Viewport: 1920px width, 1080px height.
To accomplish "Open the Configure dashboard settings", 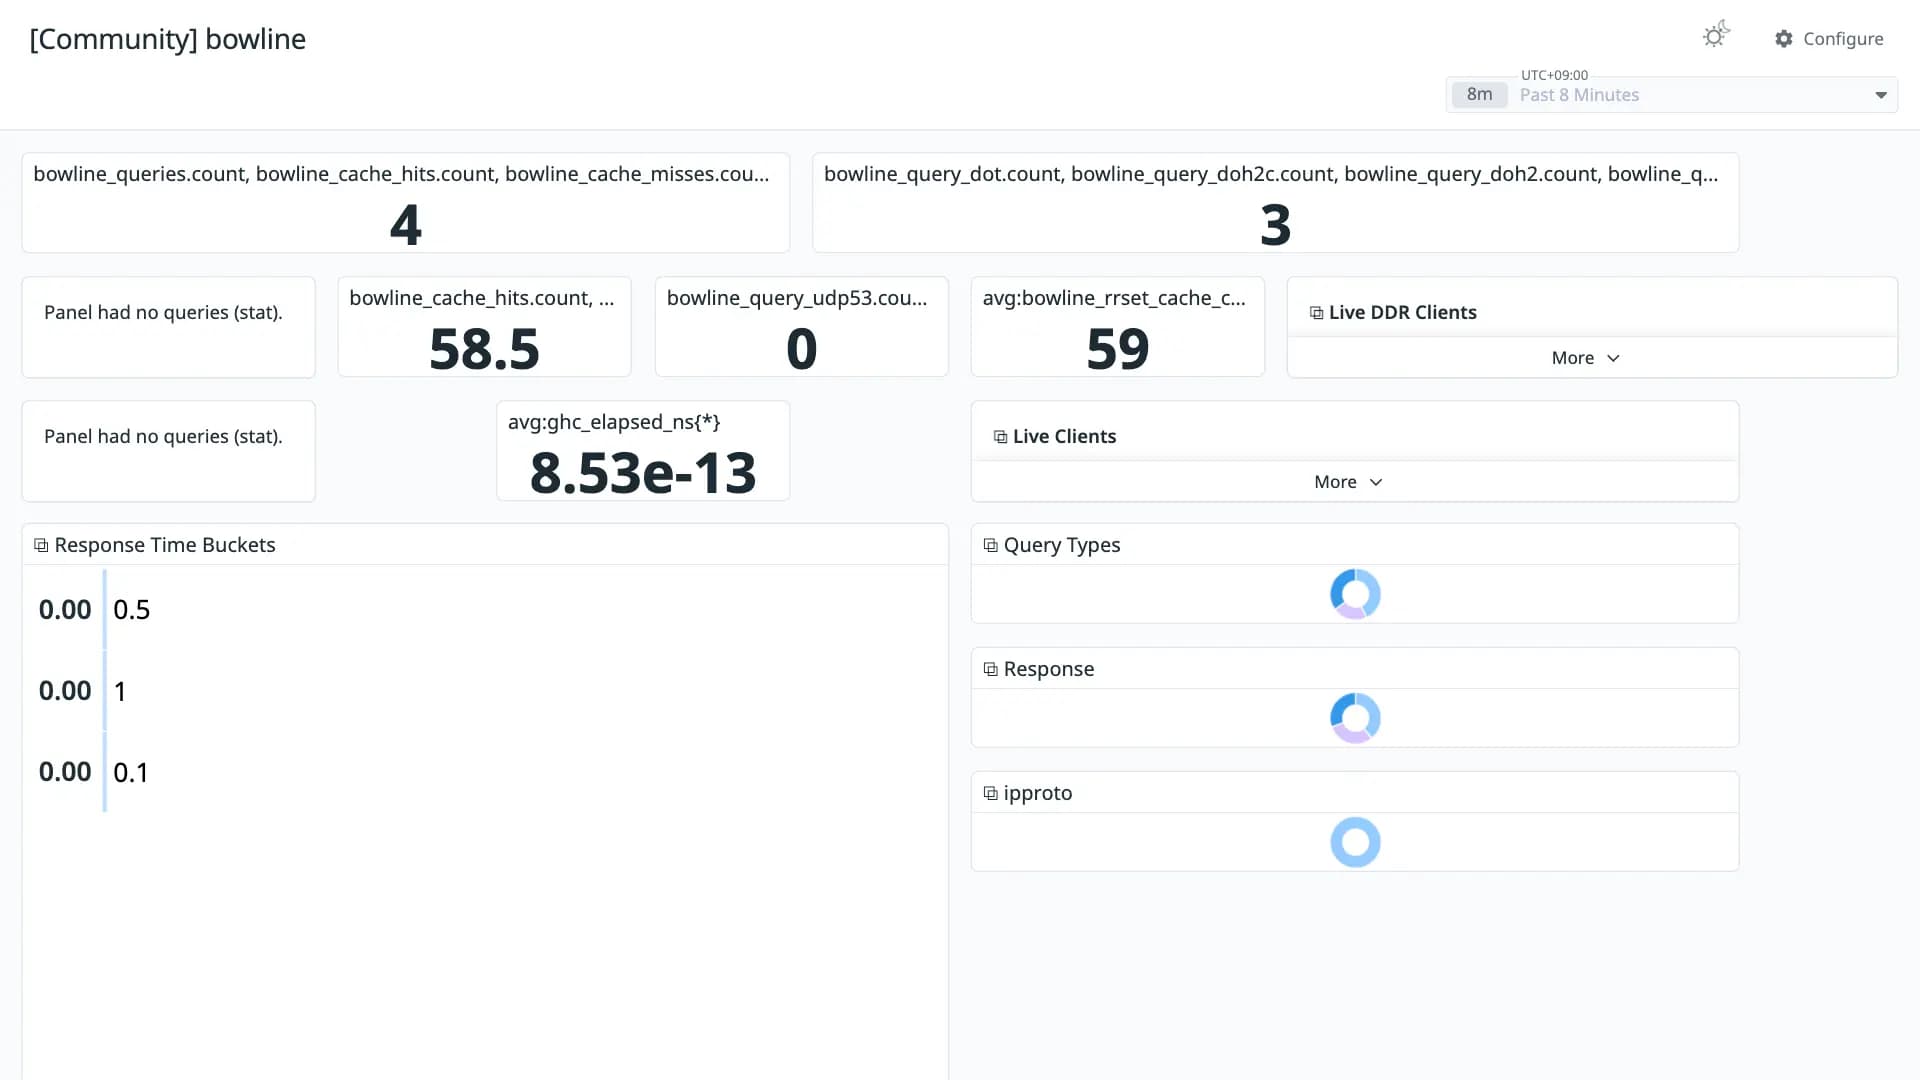I will (x=1829, y=39).
